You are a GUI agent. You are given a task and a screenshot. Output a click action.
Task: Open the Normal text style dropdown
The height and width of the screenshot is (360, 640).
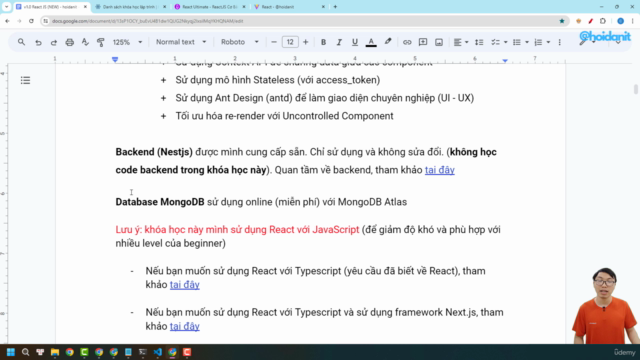pos(181,42)
